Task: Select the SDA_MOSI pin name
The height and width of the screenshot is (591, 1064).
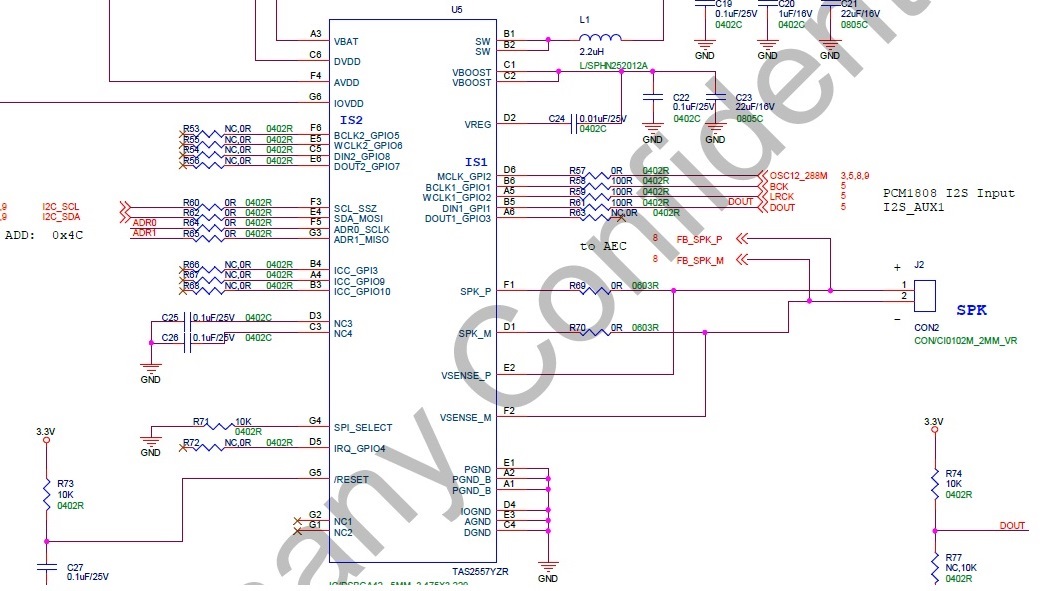Action: point(358,218)
